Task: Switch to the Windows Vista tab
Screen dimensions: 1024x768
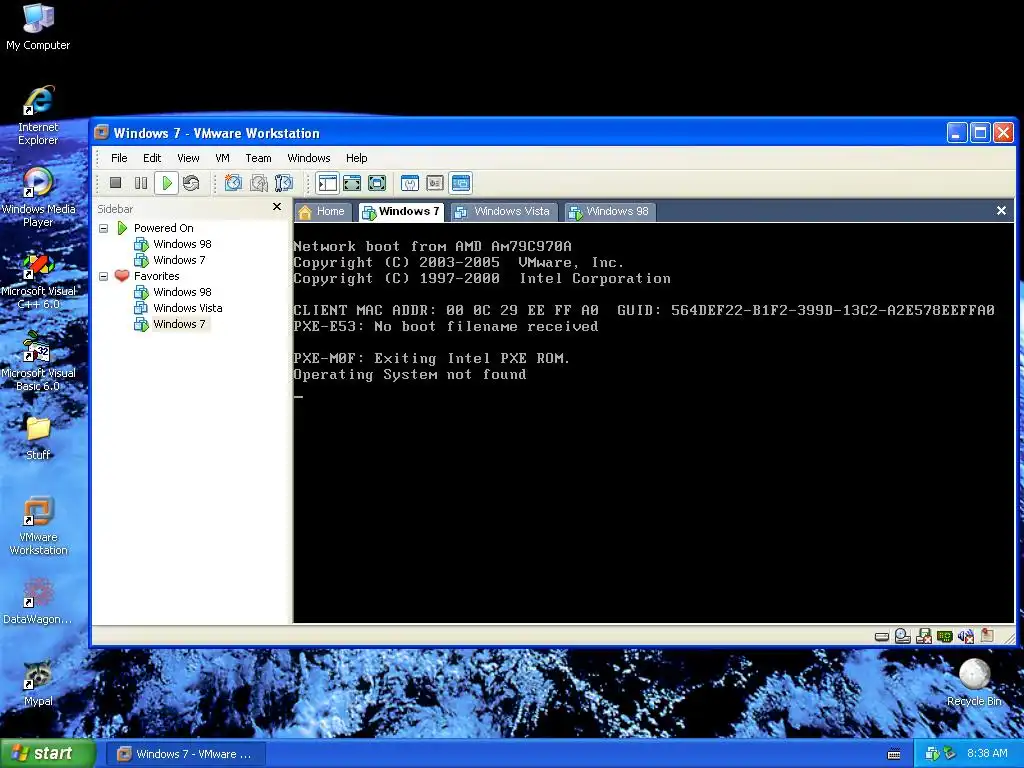Action: click(504, 212)
